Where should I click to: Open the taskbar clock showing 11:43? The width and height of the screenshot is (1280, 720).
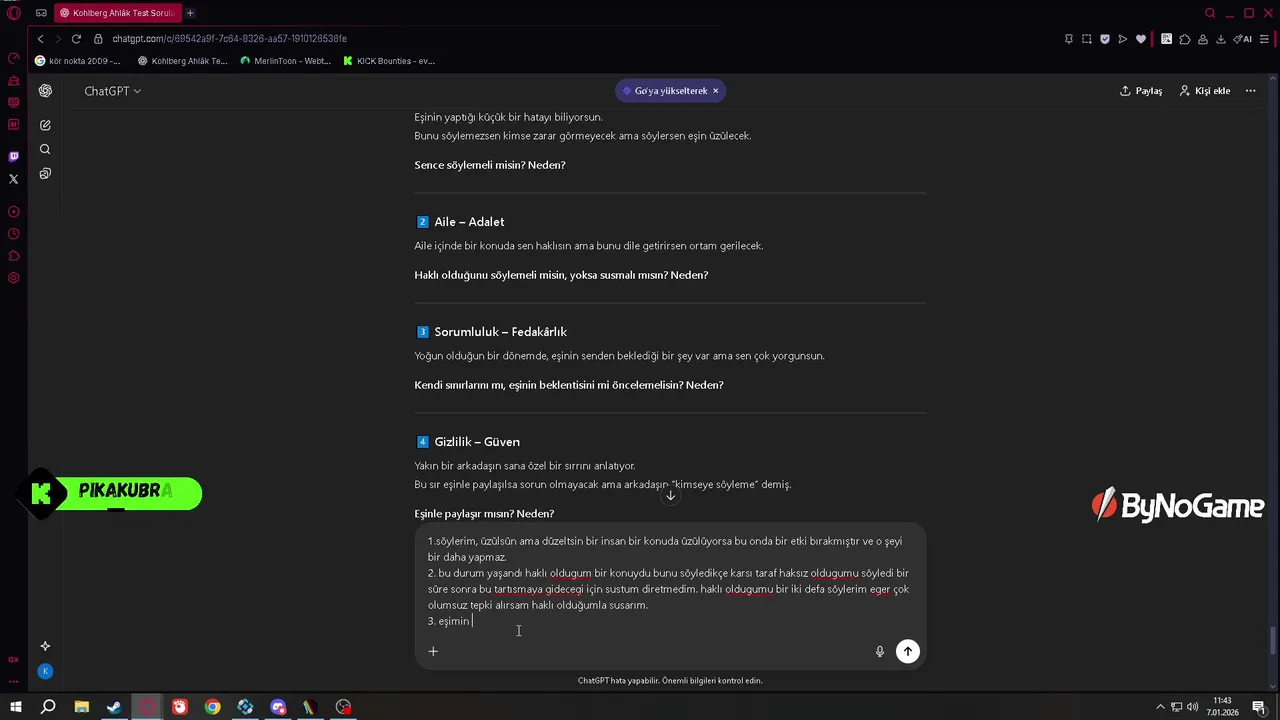tap(1222, 706)
